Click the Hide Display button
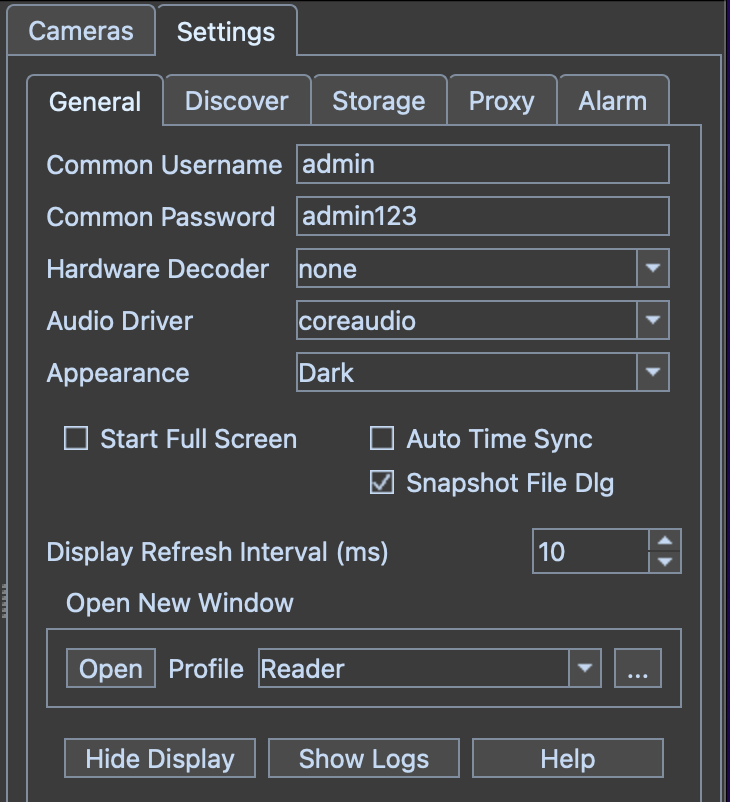Screen dimensions: 730x802 coord(160,759)
